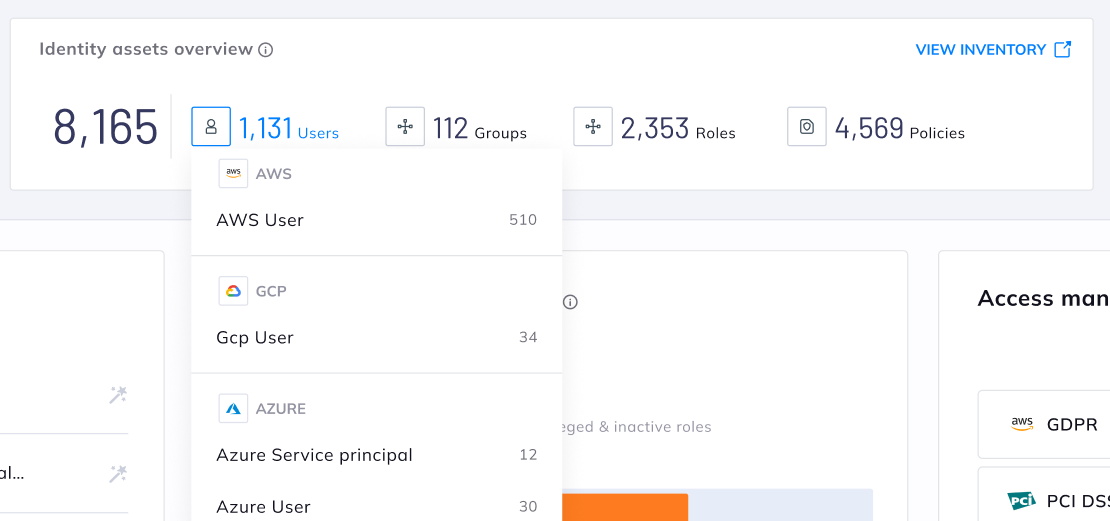The height and width of the screenshot is (521, 1110).
Task: Click info icon beside Identity assets overview
Action: click(x=266, y=50)
